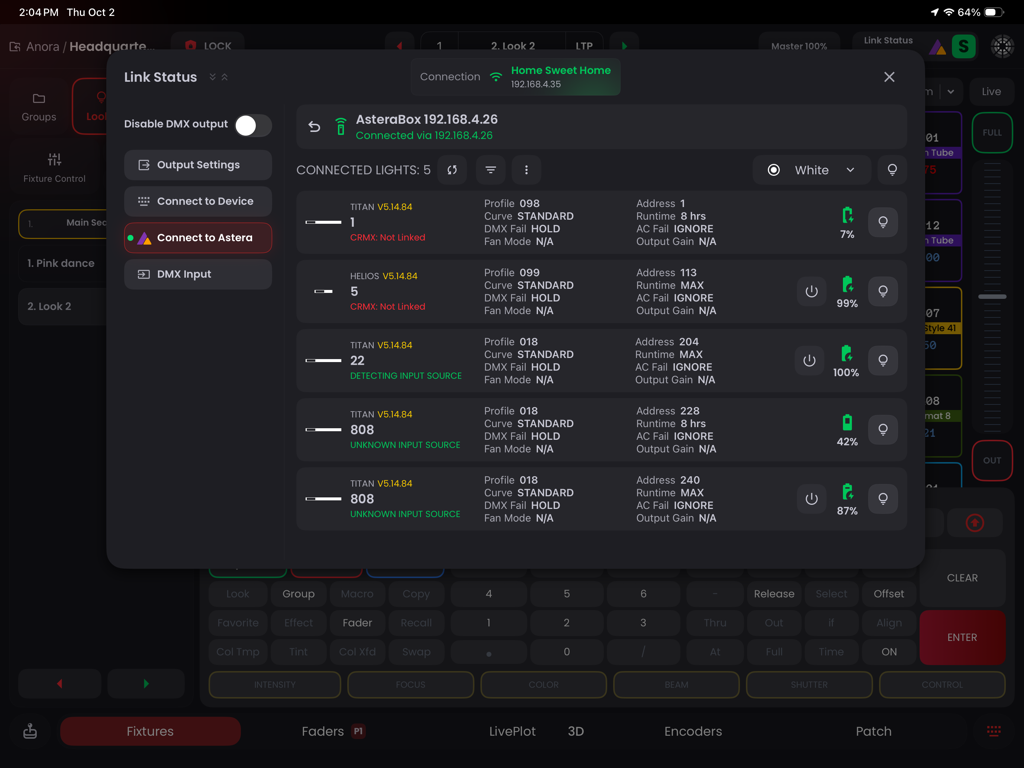This screenshot has height=768, width=1024.
Task: Adjust the Master 100% fader
Action: (x=799, y=45)
